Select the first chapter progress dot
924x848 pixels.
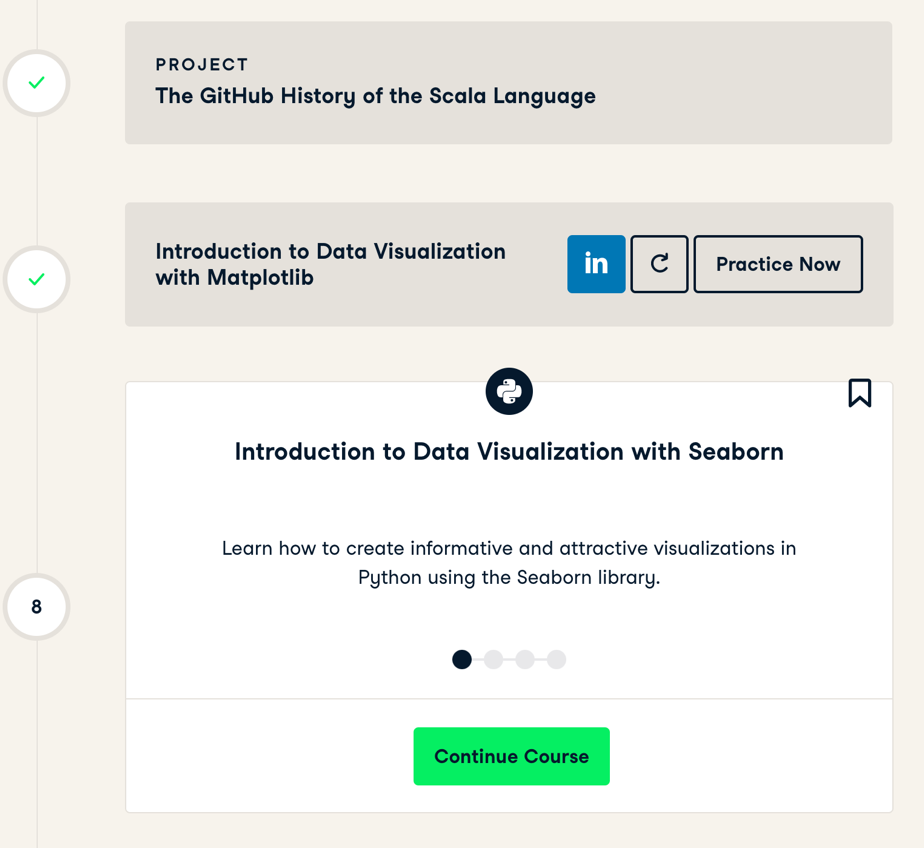point(462,659)
